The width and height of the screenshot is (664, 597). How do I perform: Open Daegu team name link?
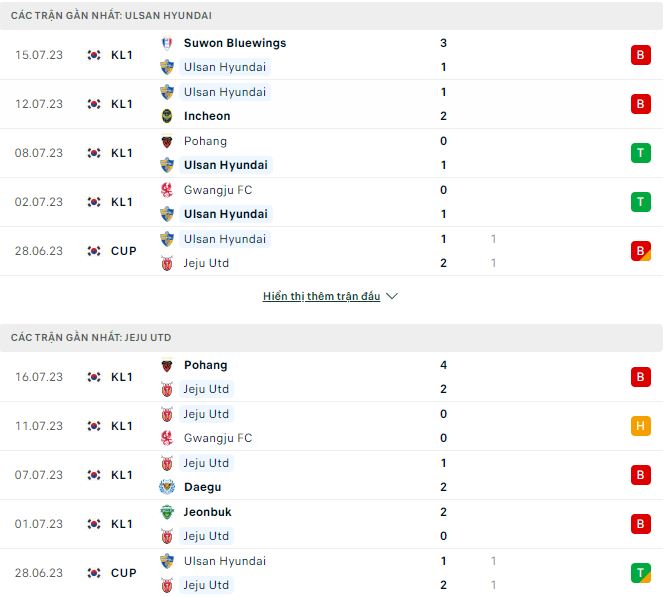203,487
